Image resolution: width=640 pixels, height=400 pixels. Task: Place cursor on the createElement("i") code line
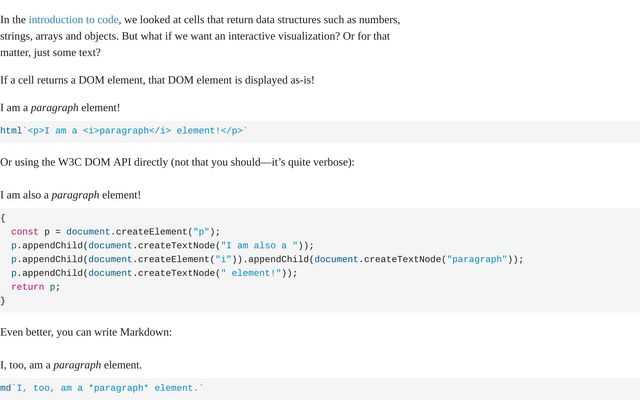[267, 259]
